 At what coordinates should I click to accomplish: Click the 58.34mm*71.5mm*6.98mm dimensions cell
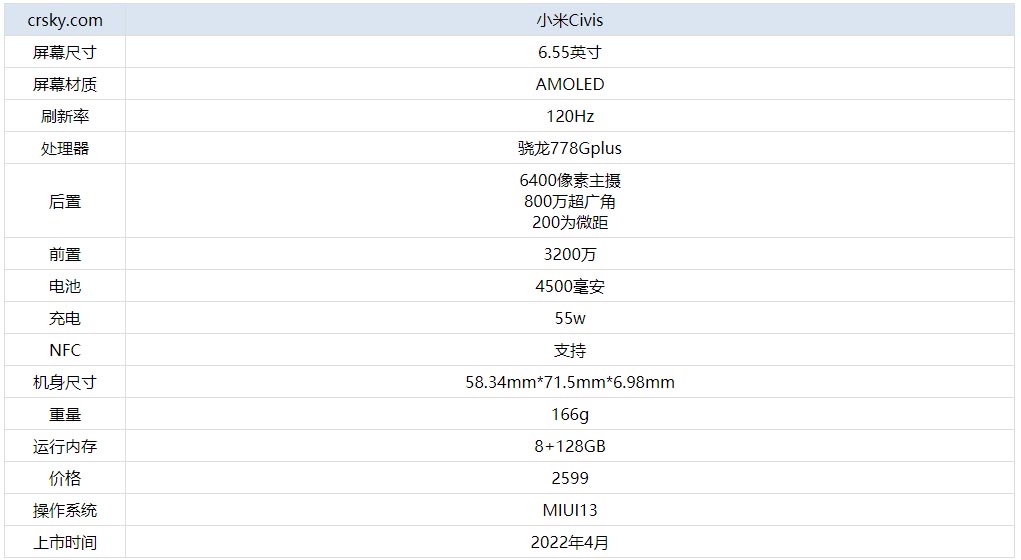coord(570,382)
